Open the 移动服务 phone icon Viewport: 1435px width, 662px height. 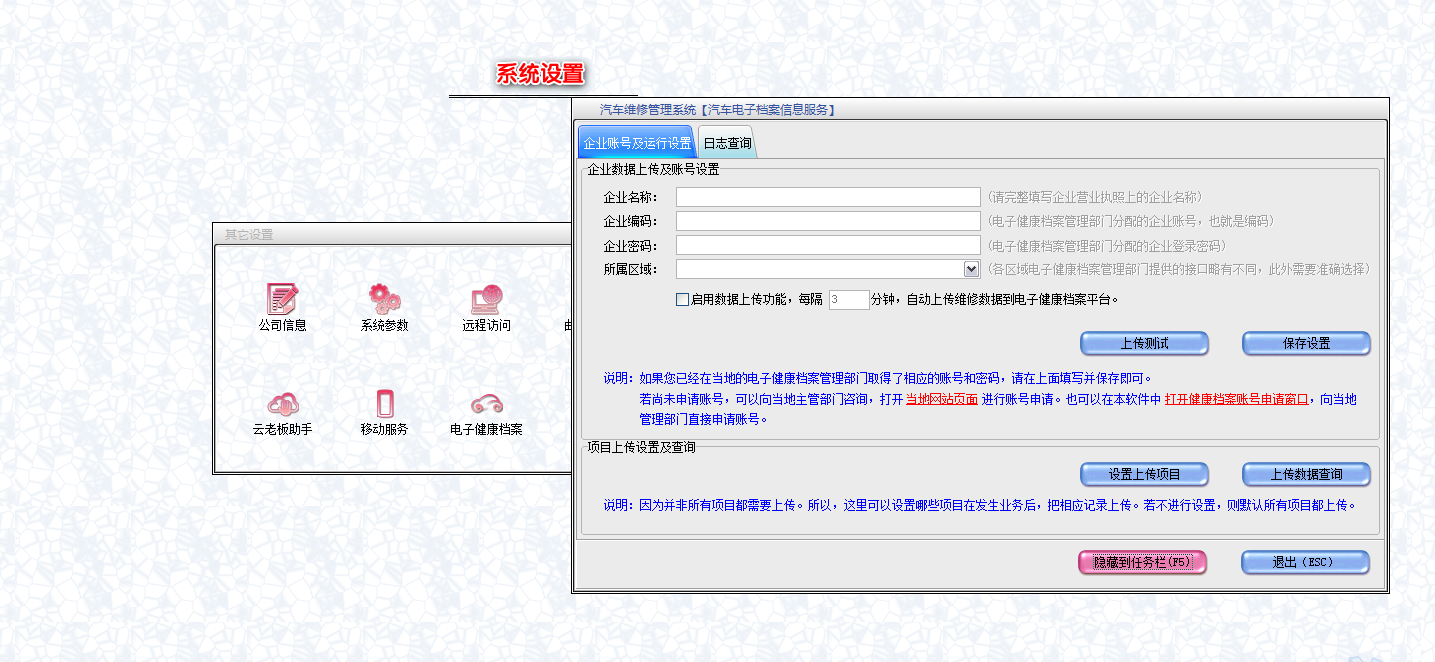pyautogui.click(x=384, y=404)
